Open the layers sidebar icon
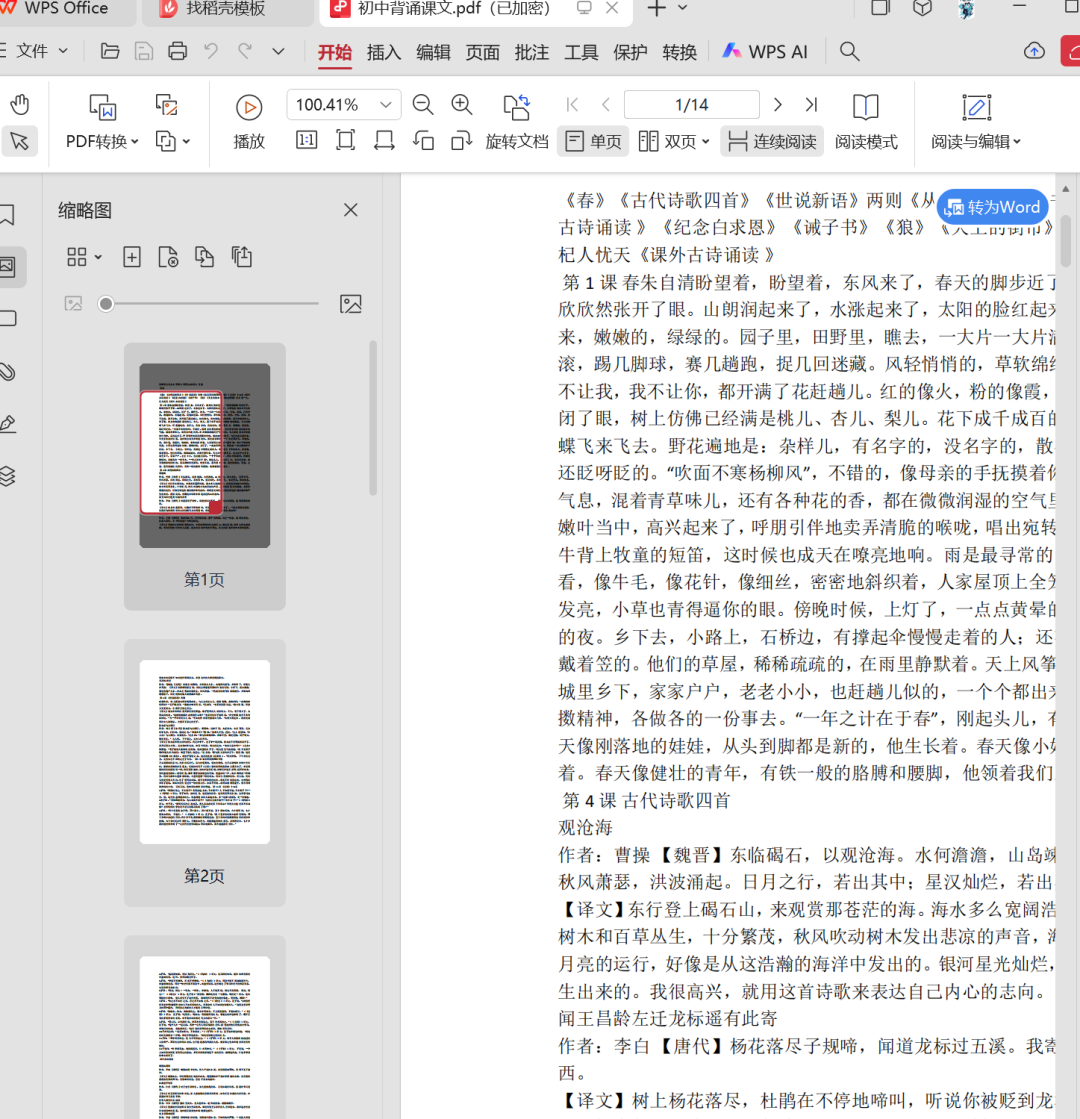1080x1119 pixels. 8,475
